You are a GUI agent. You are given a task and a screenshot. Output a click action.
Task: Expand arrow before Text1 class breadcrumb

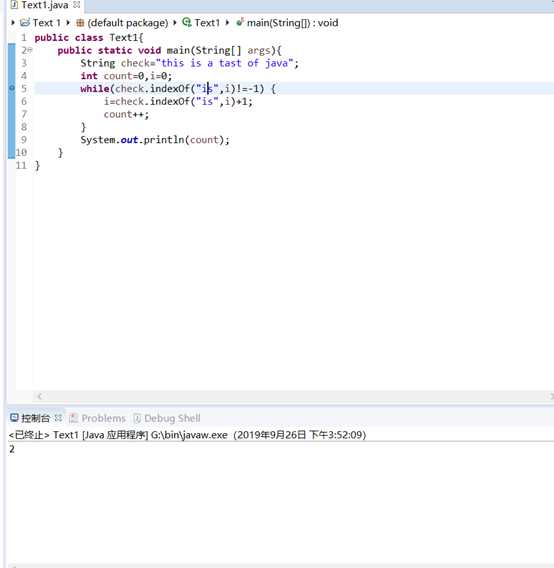(x=175, y=22)
